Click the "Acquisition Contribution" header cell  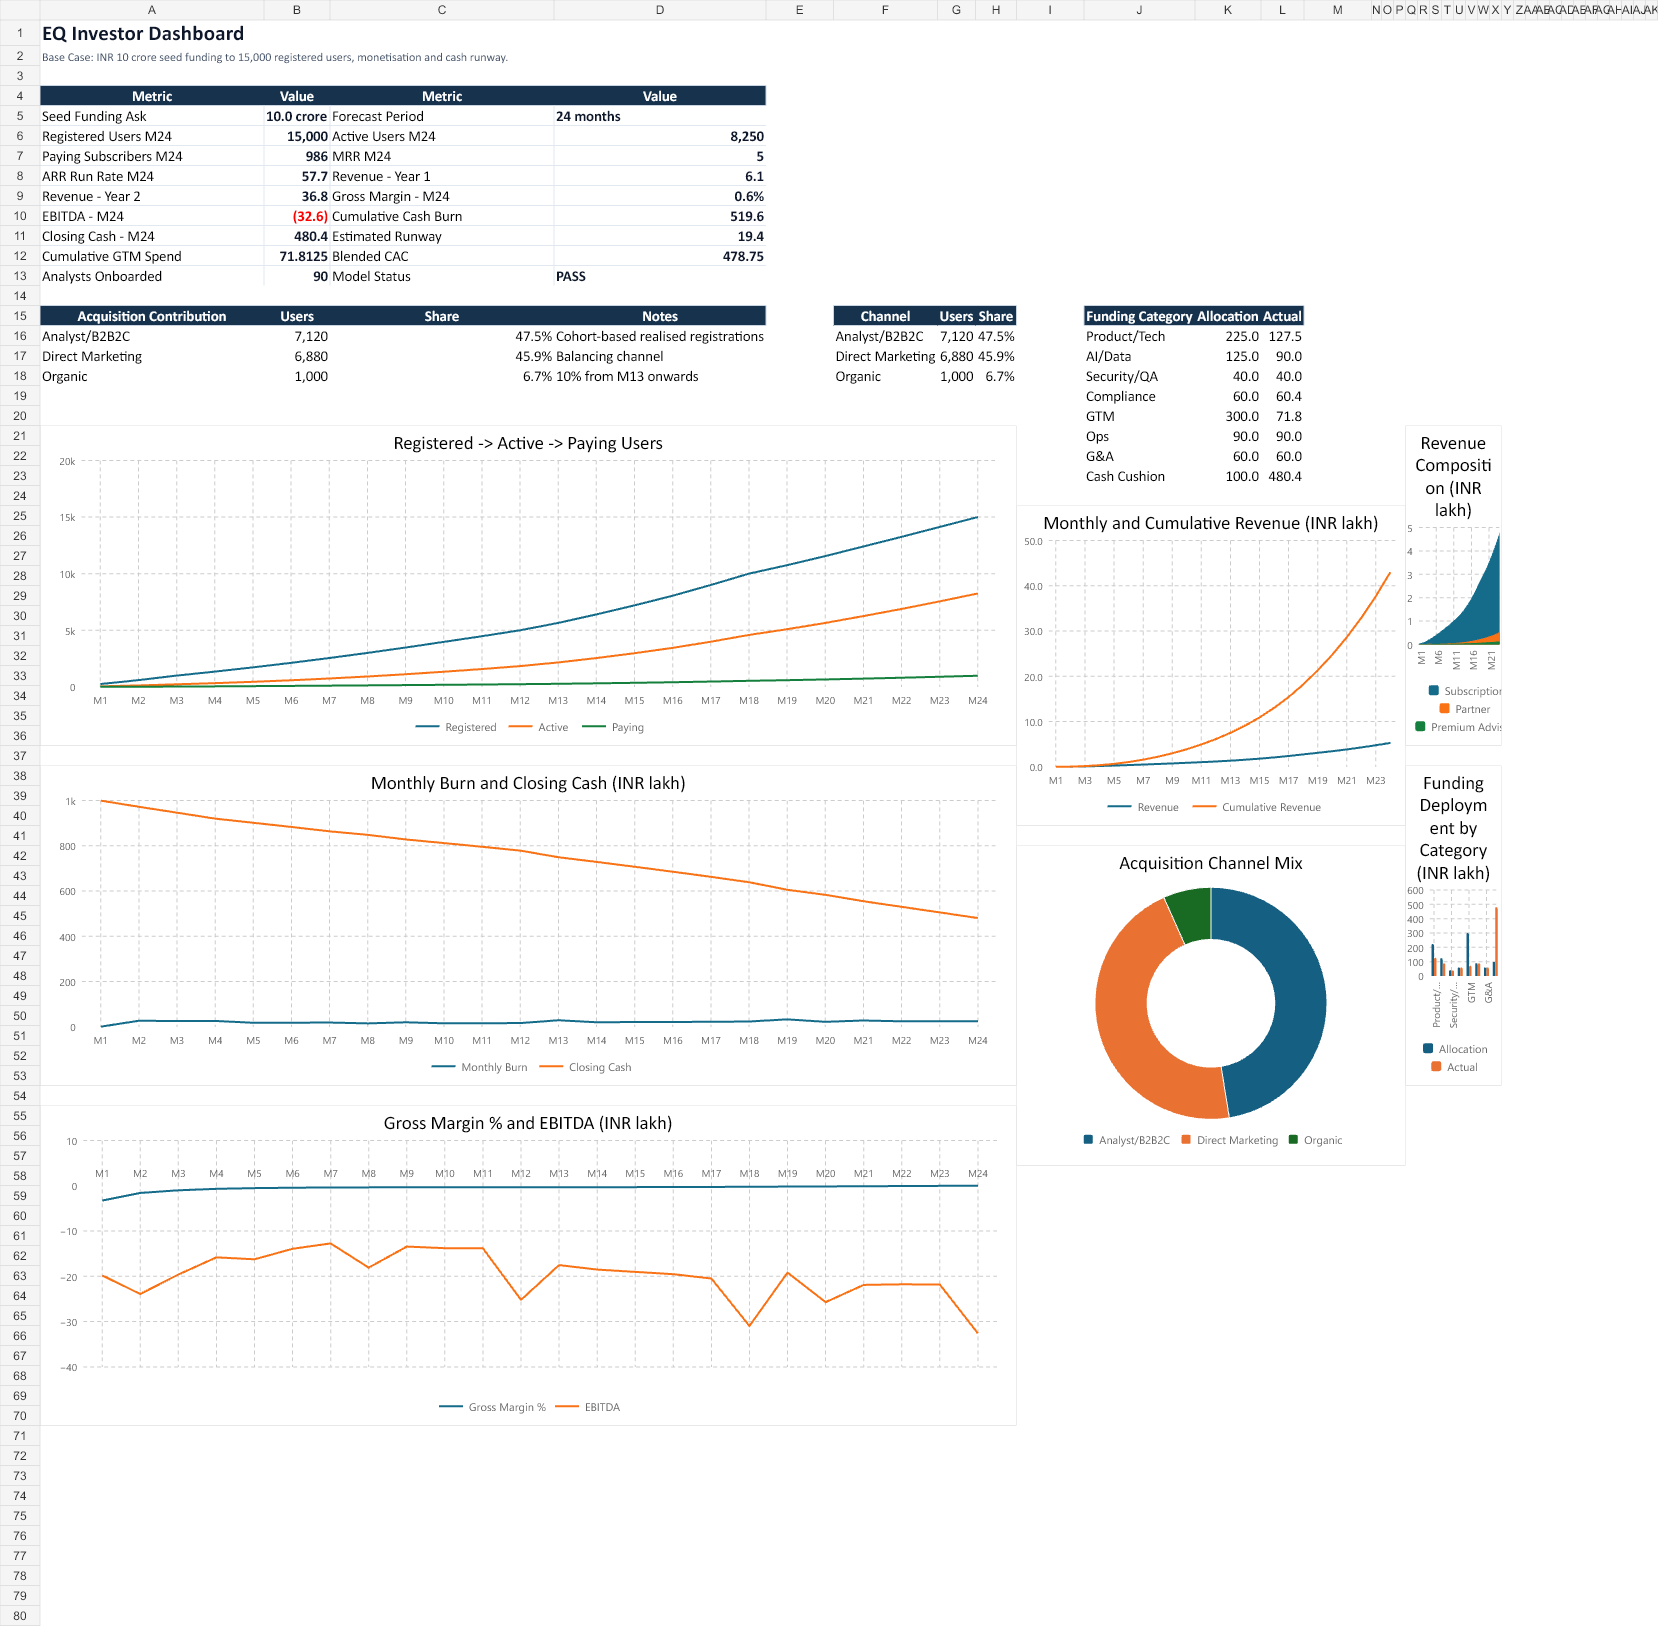pyautogui.click(x=152, y=316)
